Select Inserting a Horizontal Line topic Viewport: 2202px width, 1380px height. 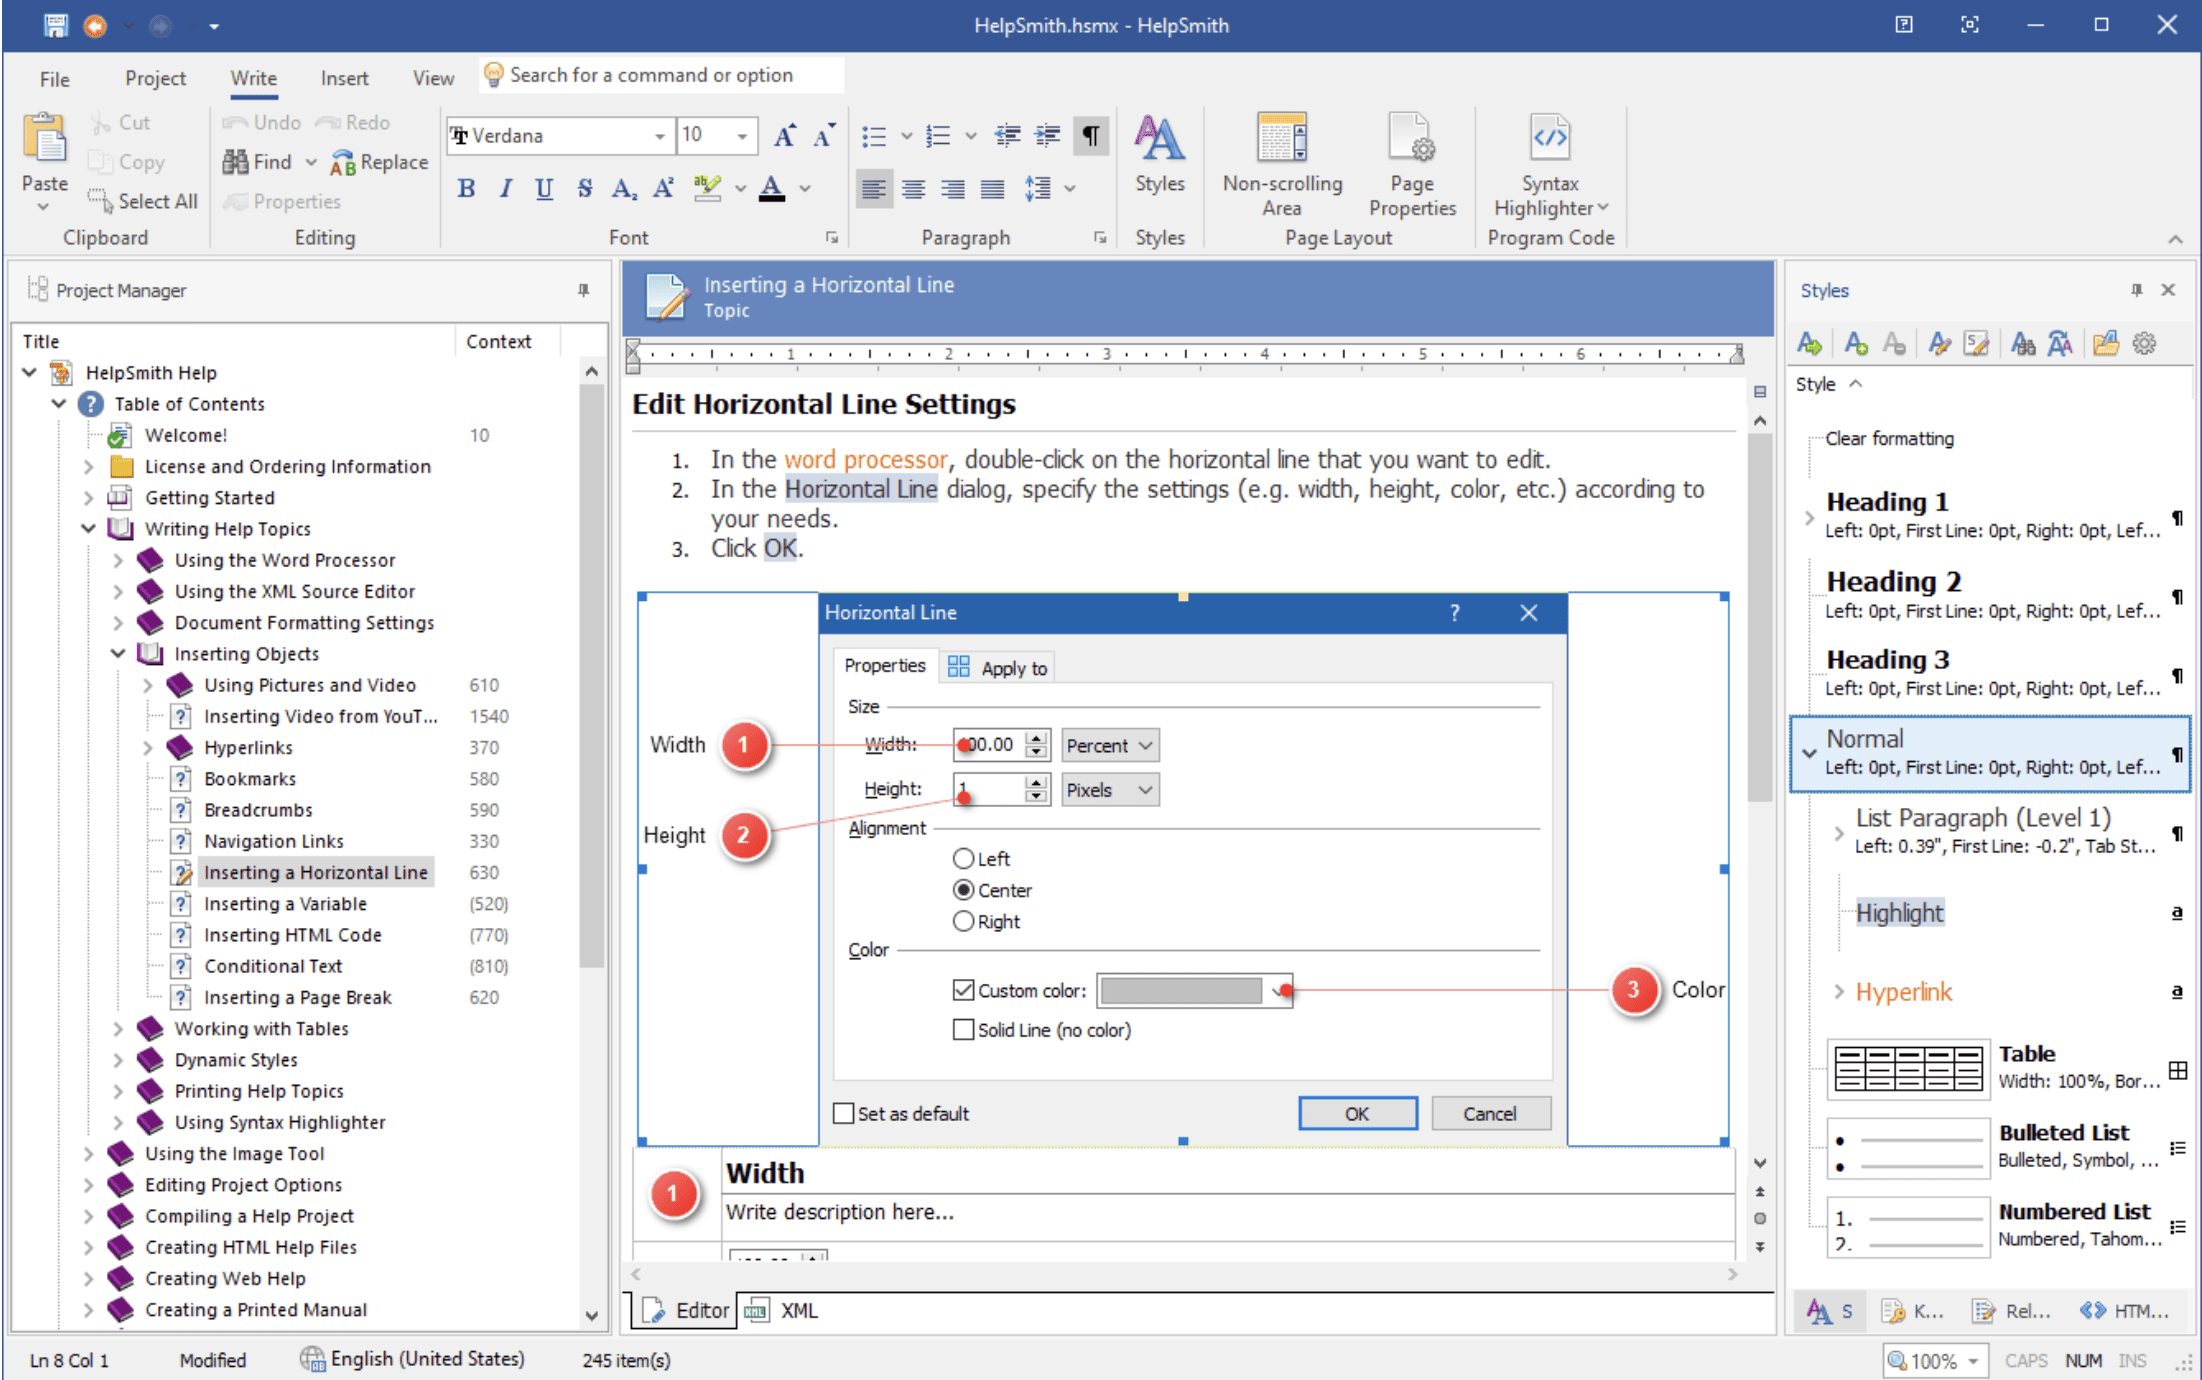(x=315, y=872)
